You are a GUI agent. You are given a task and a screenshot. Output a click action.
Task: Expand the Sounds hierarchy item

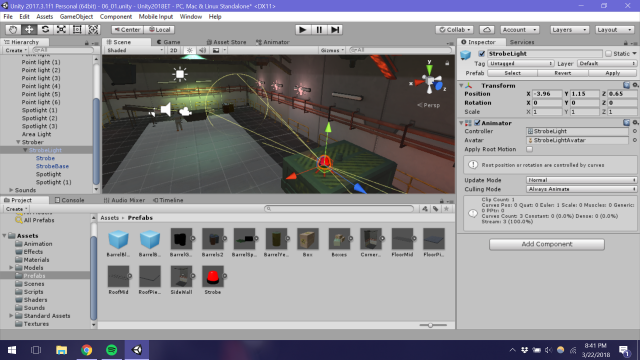pyautogui.click(x=11, y=190)
